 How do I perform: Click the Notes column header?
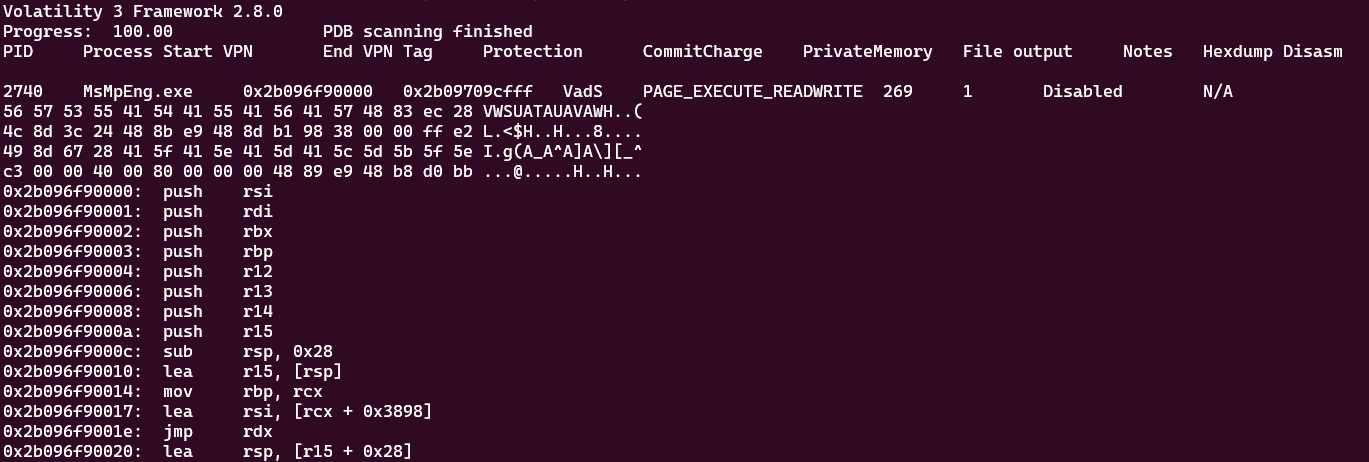pyautogui.click(x=1147, y=51)
